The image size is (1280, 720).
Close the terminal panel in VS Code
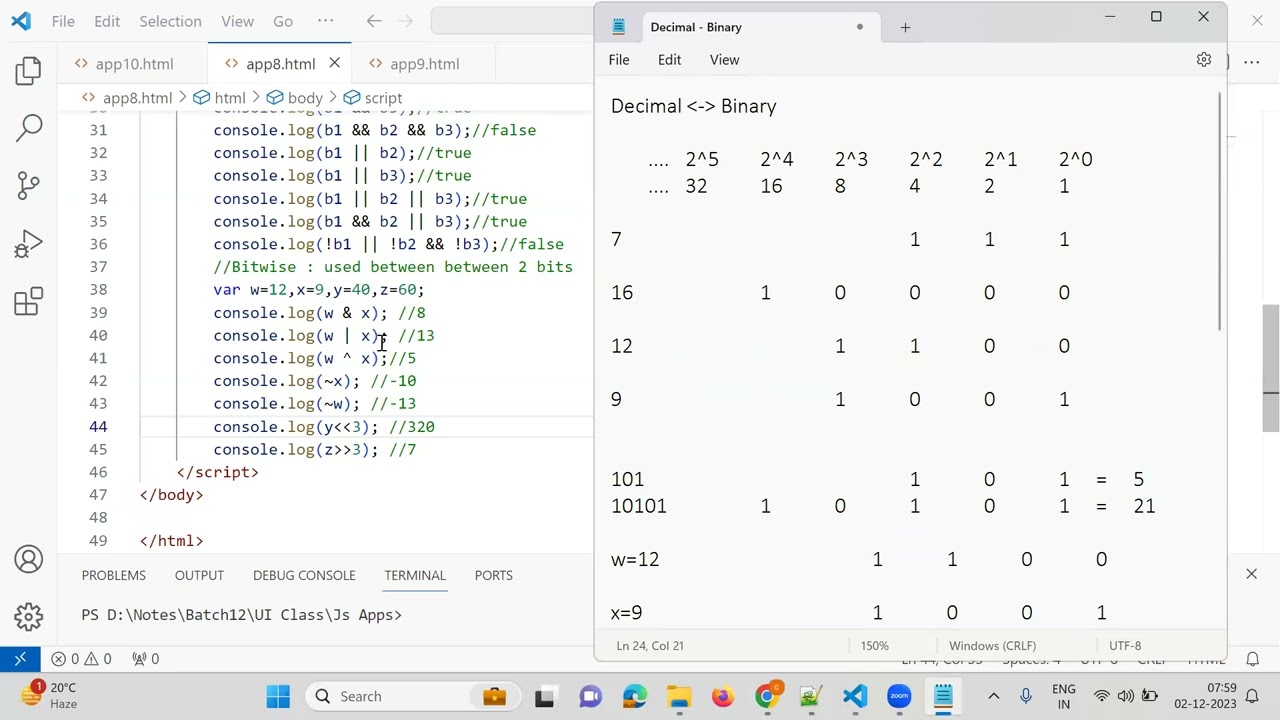click(x=1251, y=574)
